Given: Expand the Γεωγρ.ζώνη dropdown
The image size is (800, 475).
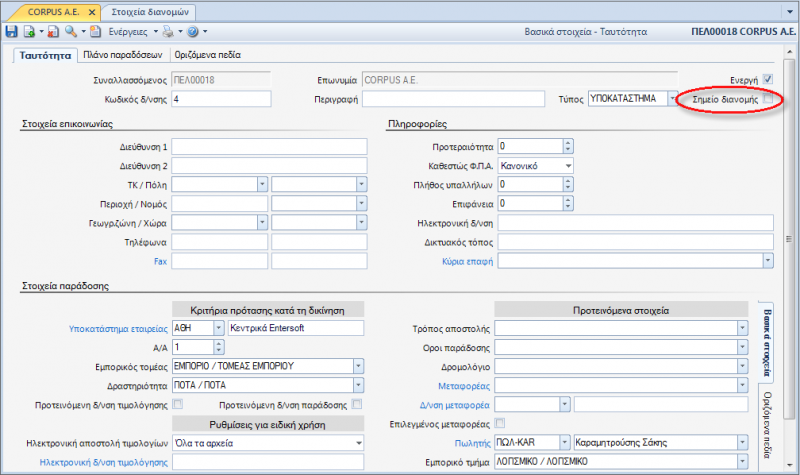Looking at the screenshot, I should (262, 222).
